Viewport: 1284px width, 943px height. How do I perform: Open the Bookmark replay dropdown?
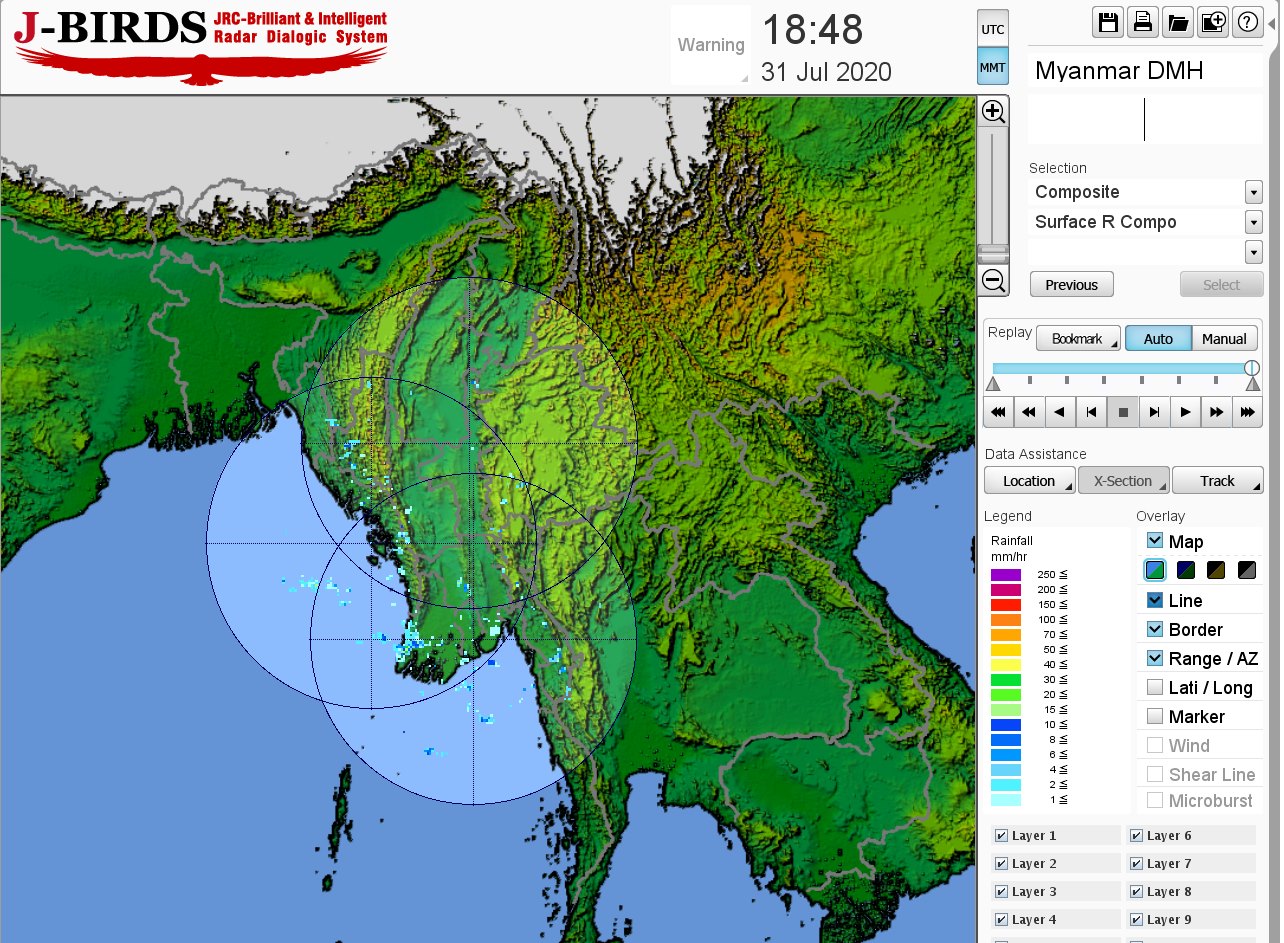point(1077,339)
